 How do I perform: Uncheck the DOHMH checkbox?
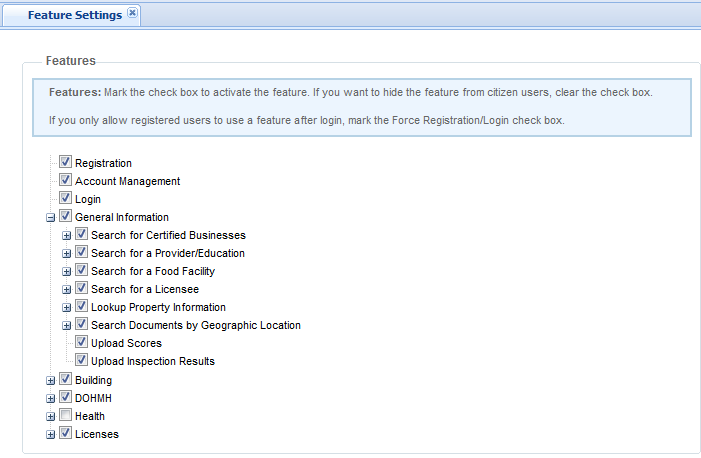(x=66, y=397)
